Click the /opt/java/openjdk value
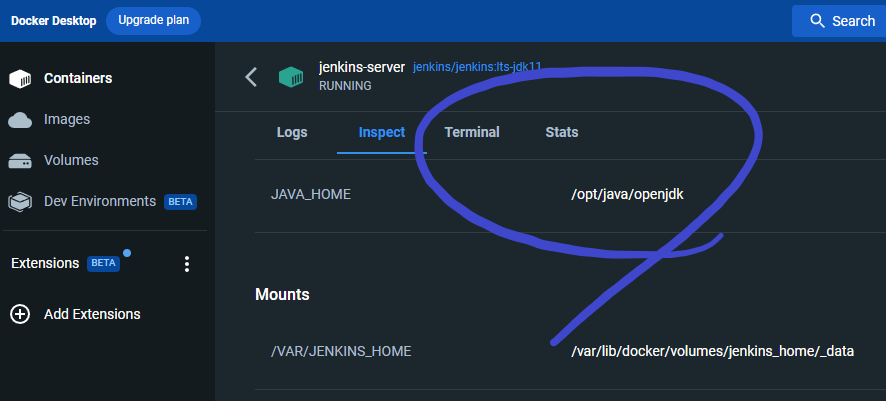This screenshot has width=886, height=401. click(x=628, y=194)
